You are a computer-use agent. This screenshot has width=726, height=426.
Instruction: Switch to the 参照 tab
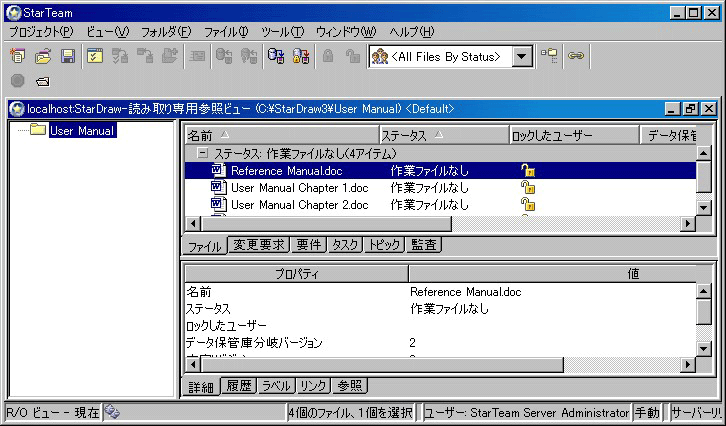click(350, 386)
